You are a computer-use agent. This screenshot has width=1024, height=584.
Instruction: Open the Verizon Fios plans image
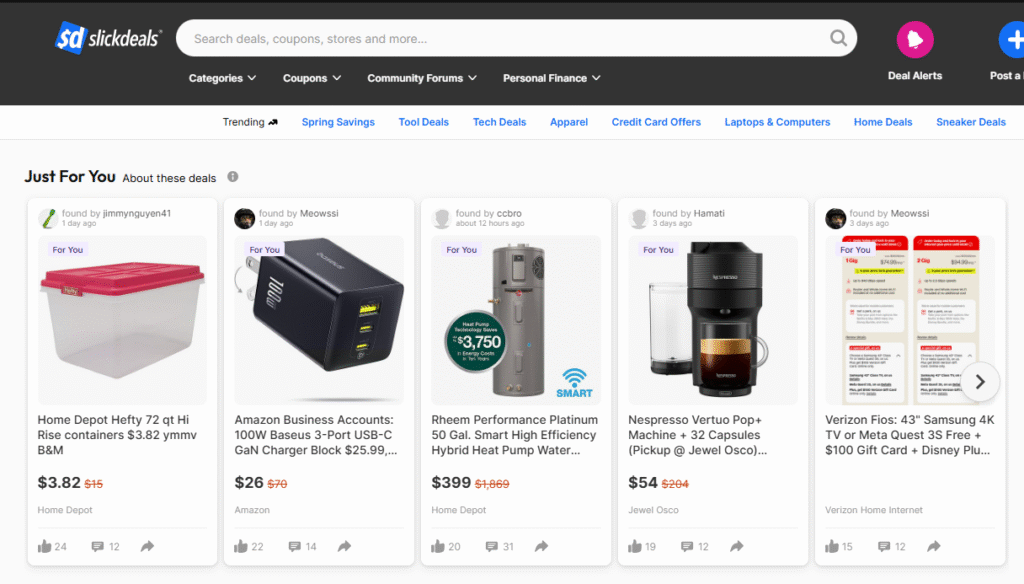tap(910, 320)
